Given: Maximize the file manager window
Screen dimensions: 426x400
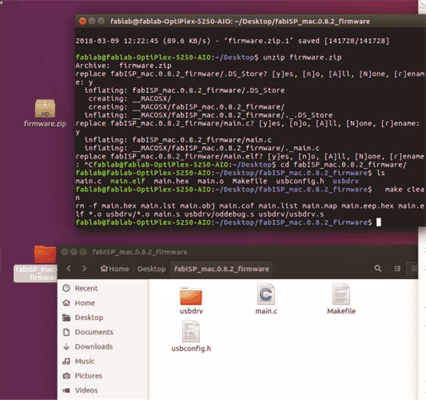Looking at the screenshot, I should 83,252.
